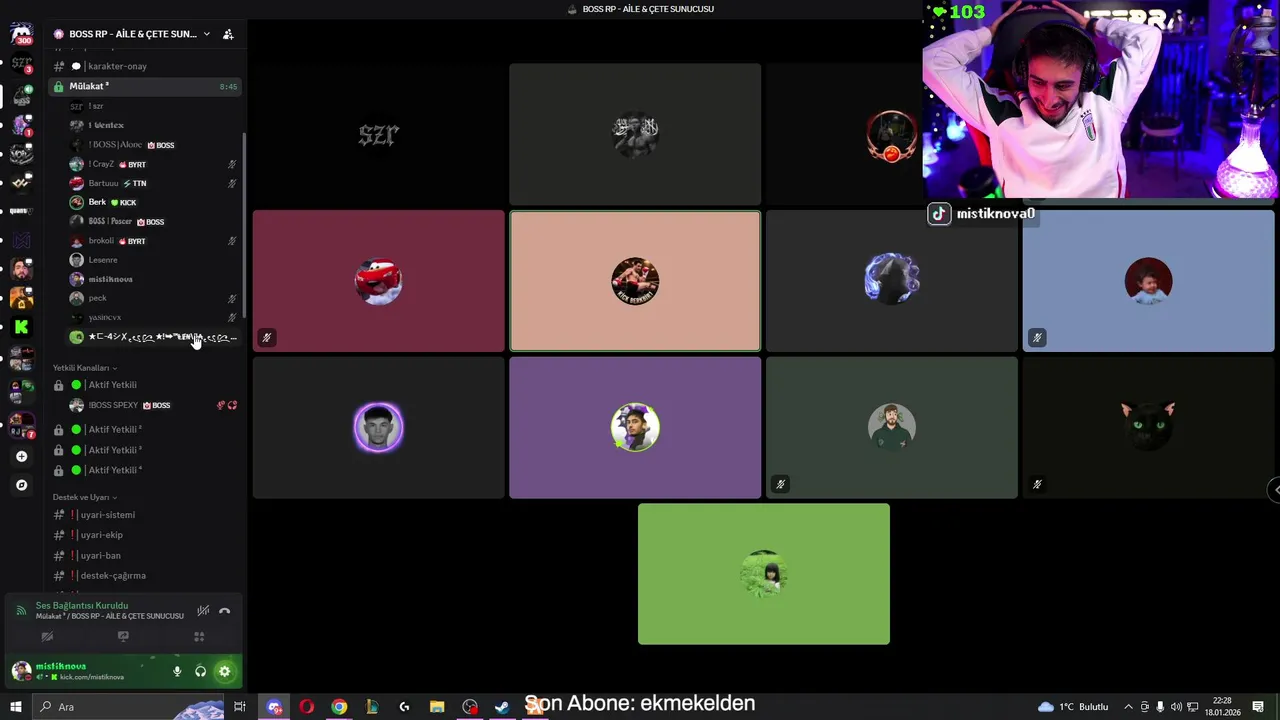Image resolution: width=1280 pixels, height=720 pixels.
Task: Open Opera browser from the taskbar
Action: coord(306,707)
